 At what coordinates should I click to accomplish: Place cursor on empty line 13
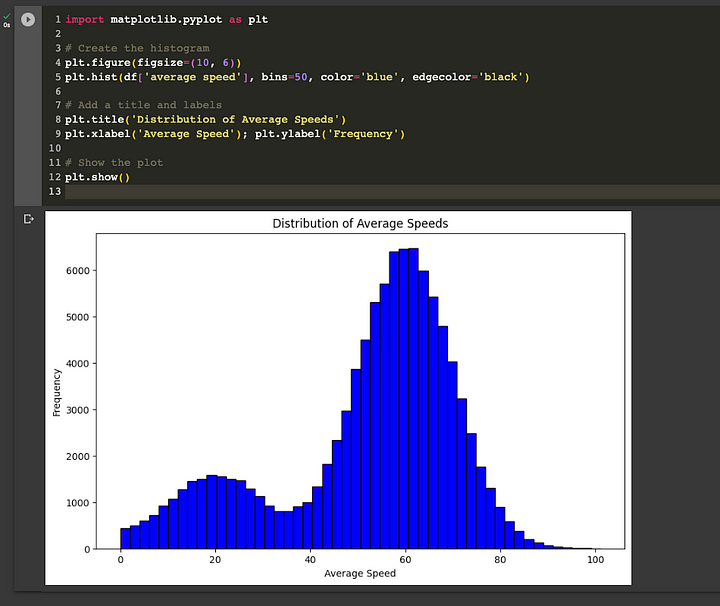pyautogui.click(x=300, y=192)
